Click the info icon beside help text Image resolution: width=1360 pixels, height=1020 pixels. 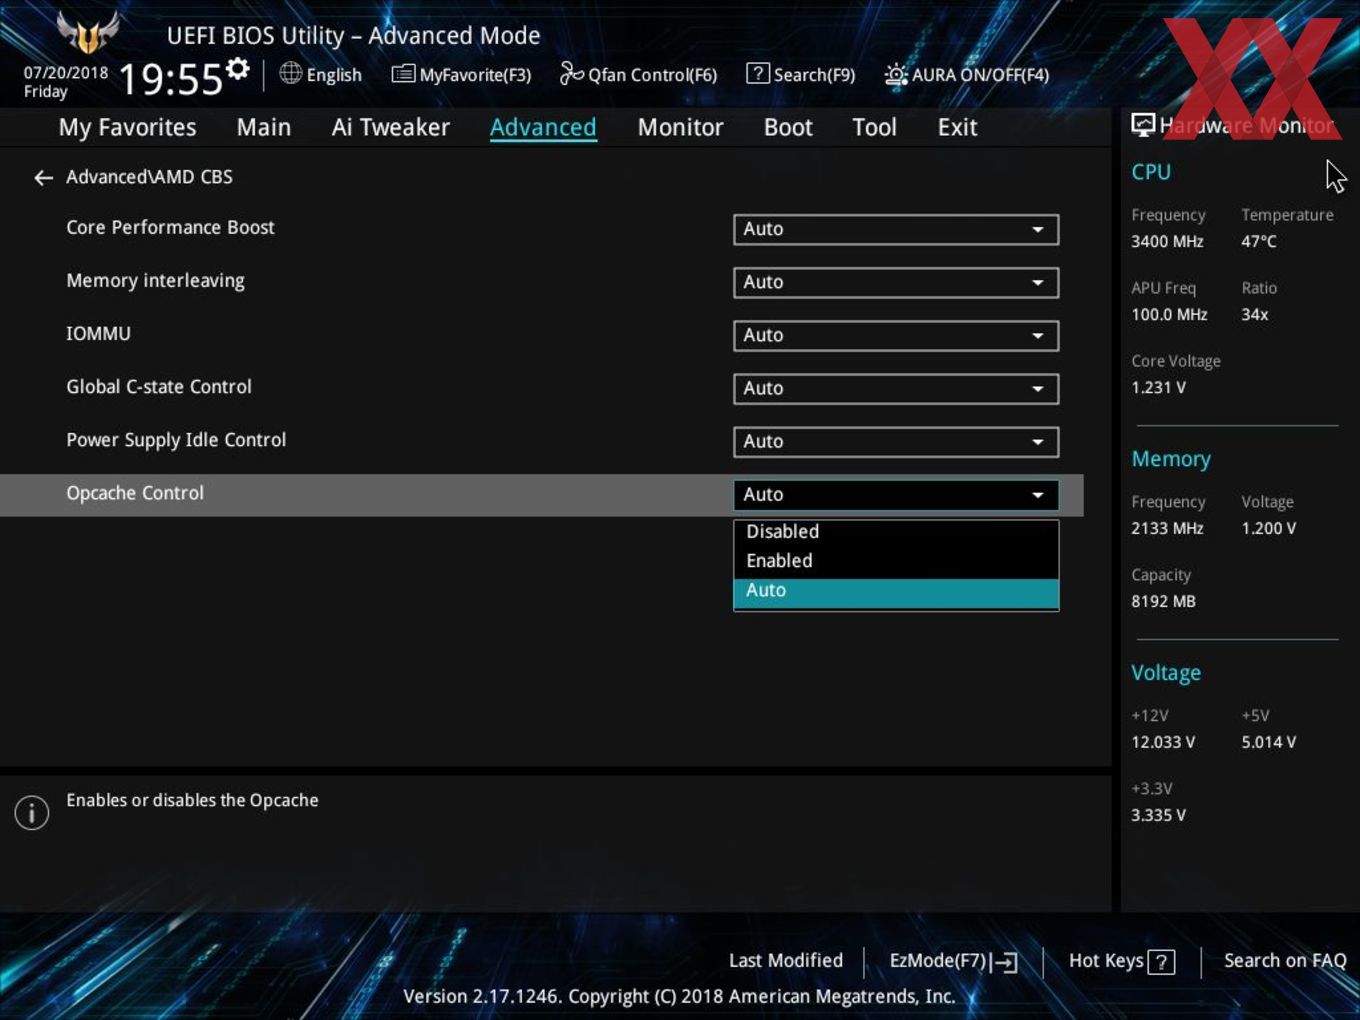coord(32,812)
